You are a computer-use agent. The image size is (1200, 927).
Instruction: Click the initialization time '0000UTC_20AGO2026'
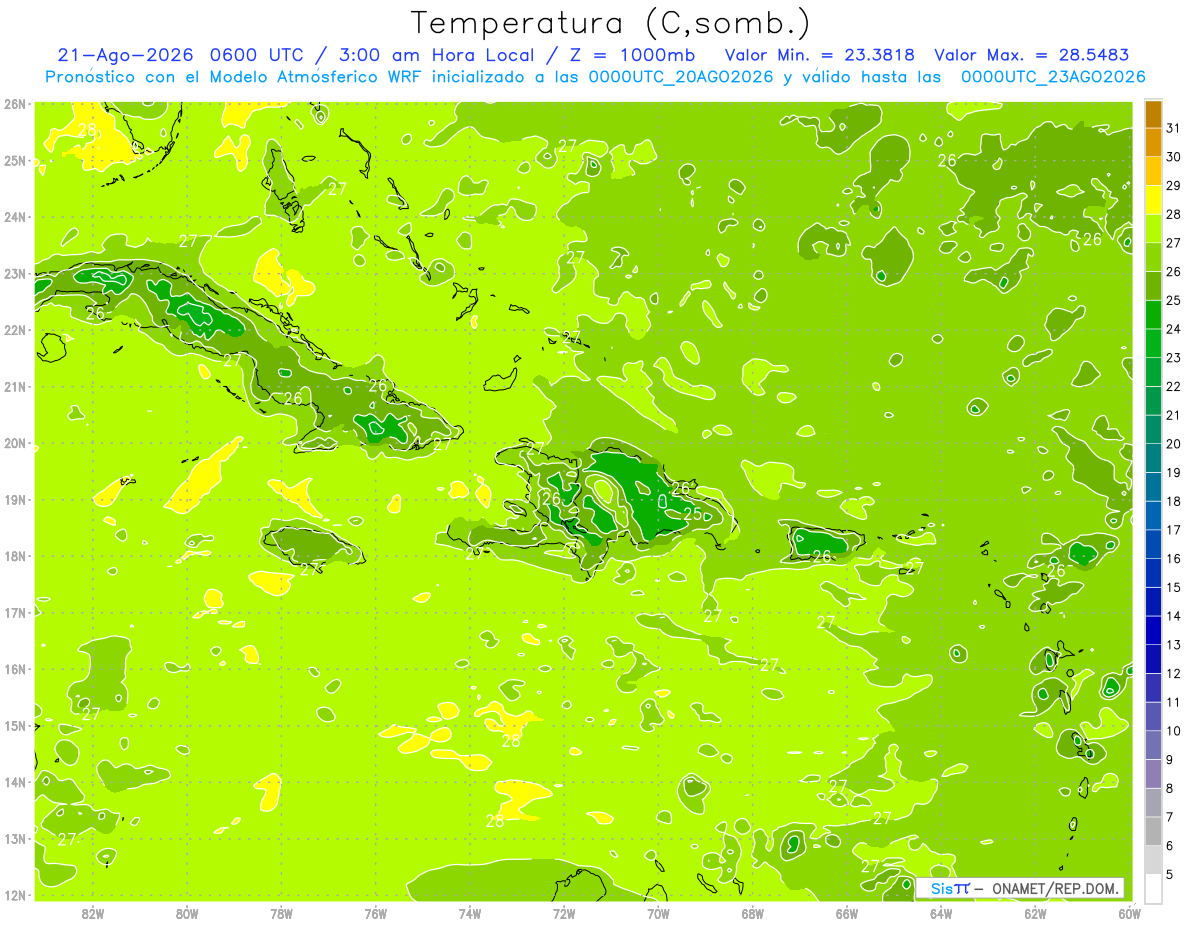(681, 77)
